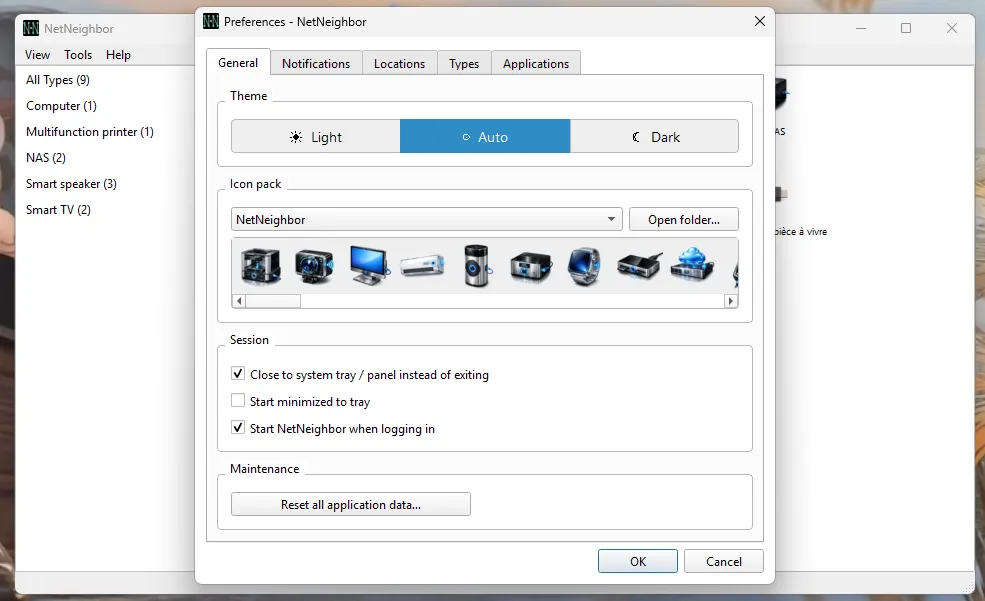Maximize the NetNeighbor main window
Screen dimensions: 985x601
tap(906, 28)
